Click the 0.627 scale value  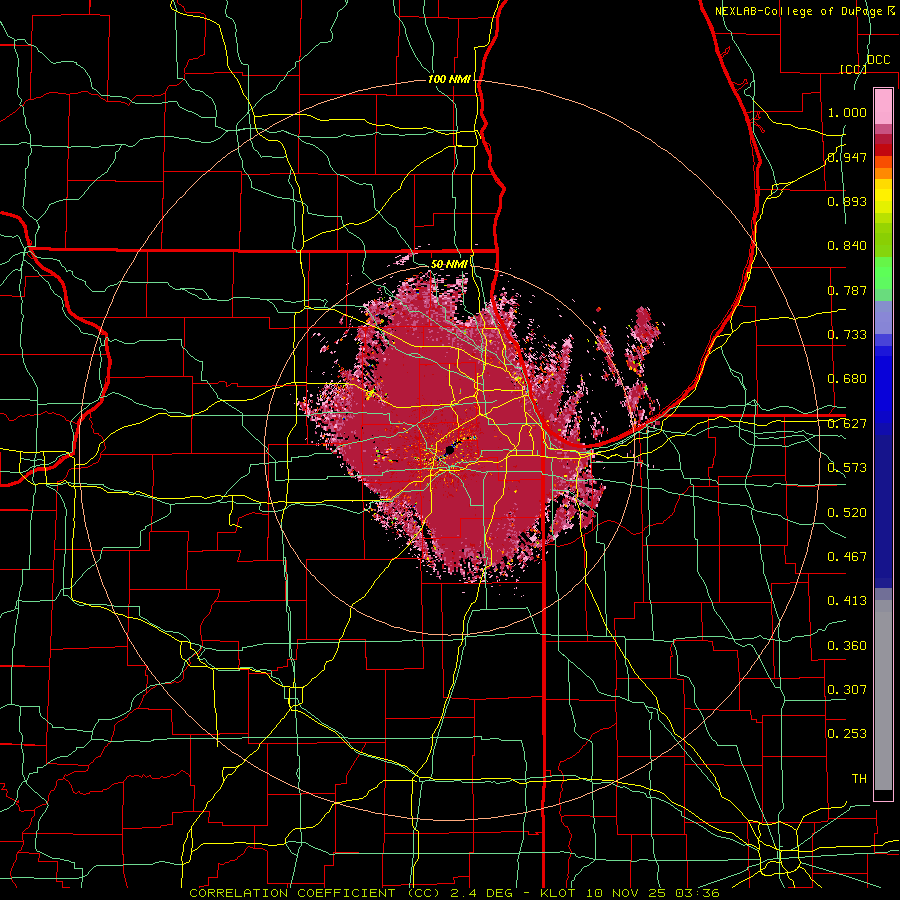coord(847,424)
